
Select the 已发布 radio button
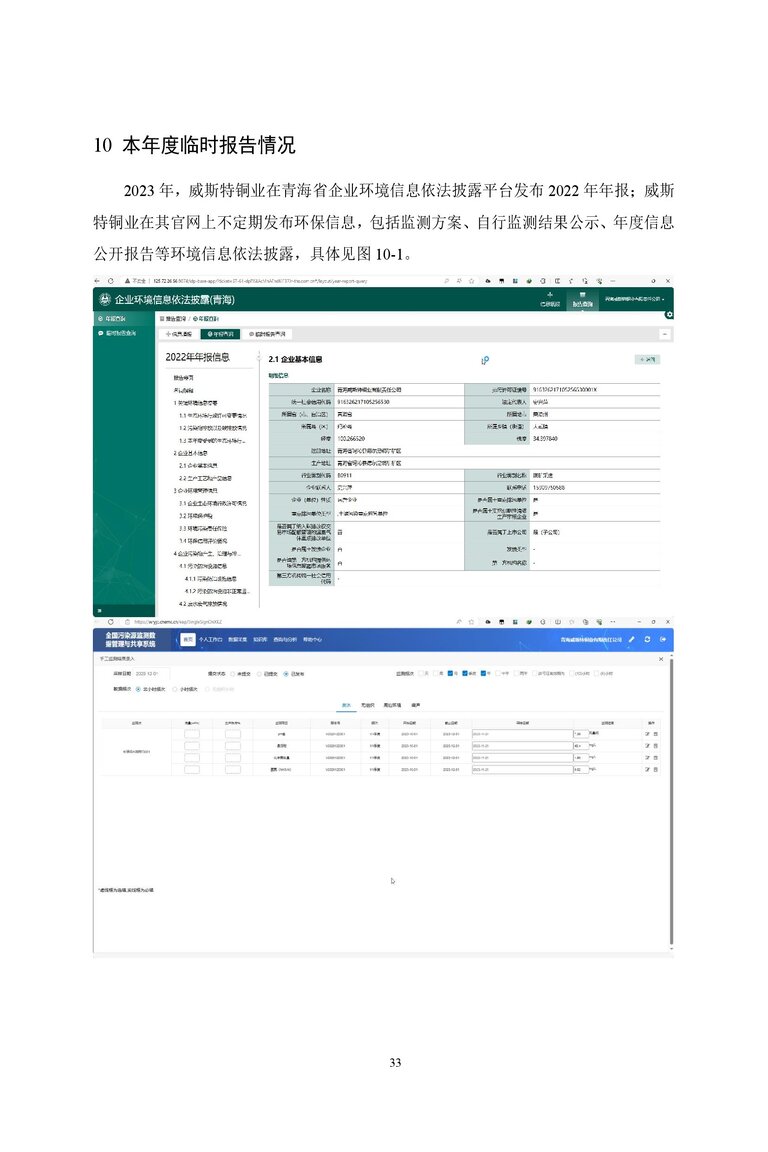tap(286, 674)
